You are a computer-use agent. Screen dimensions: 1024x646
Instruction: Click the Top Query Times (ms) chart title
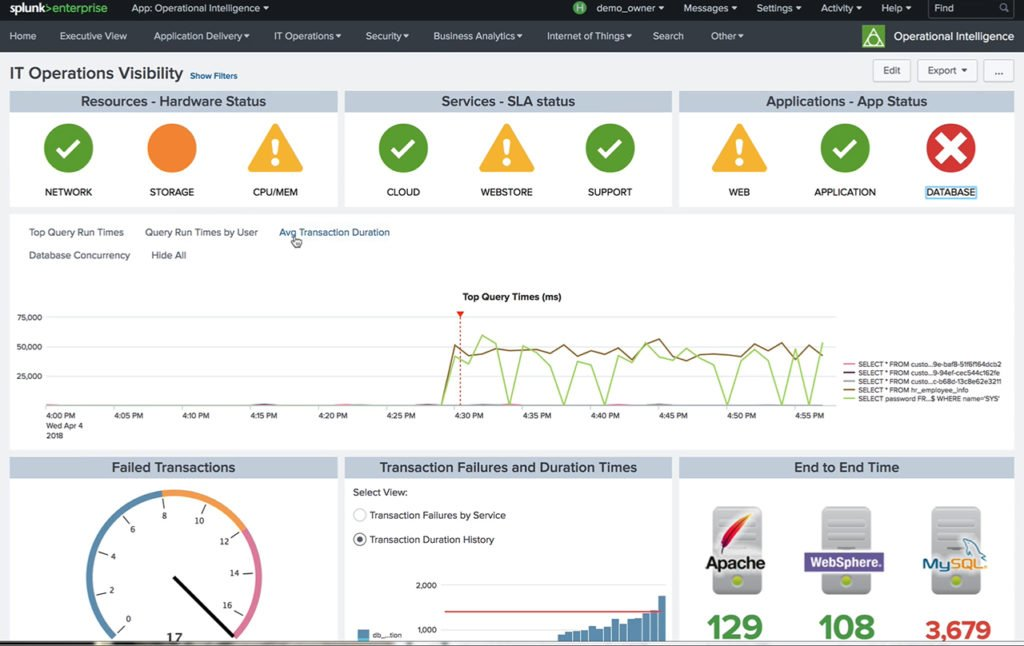[512, 297]
